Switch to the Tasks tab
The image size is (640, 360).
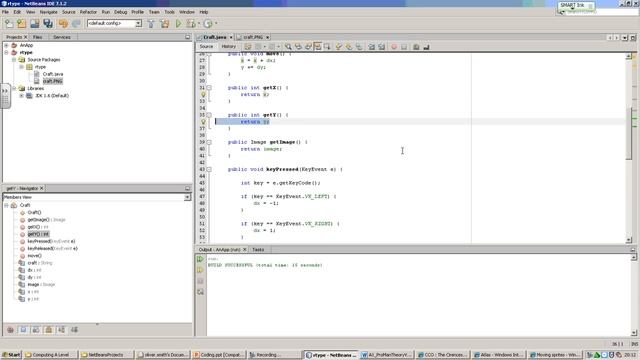pyautogui.click(x=258, y=249)
